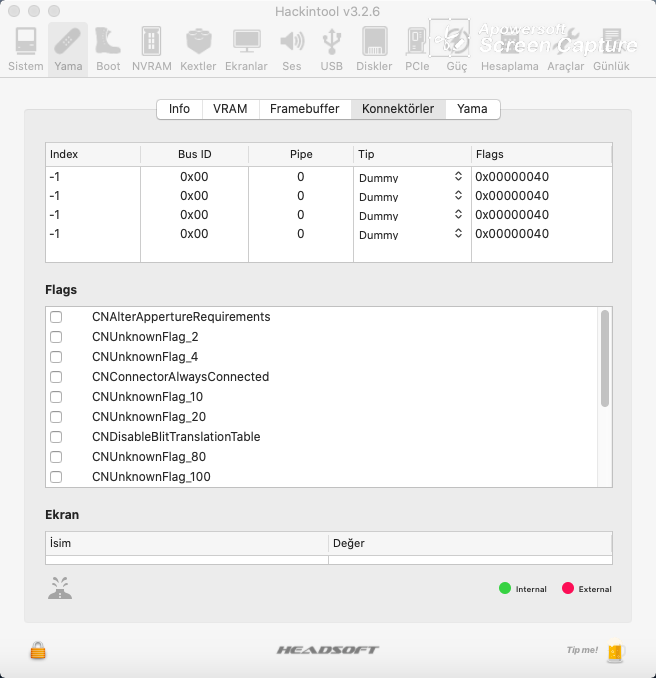656x678 pixels.
Task: Click the Flags column header
Action: [540, 154]
